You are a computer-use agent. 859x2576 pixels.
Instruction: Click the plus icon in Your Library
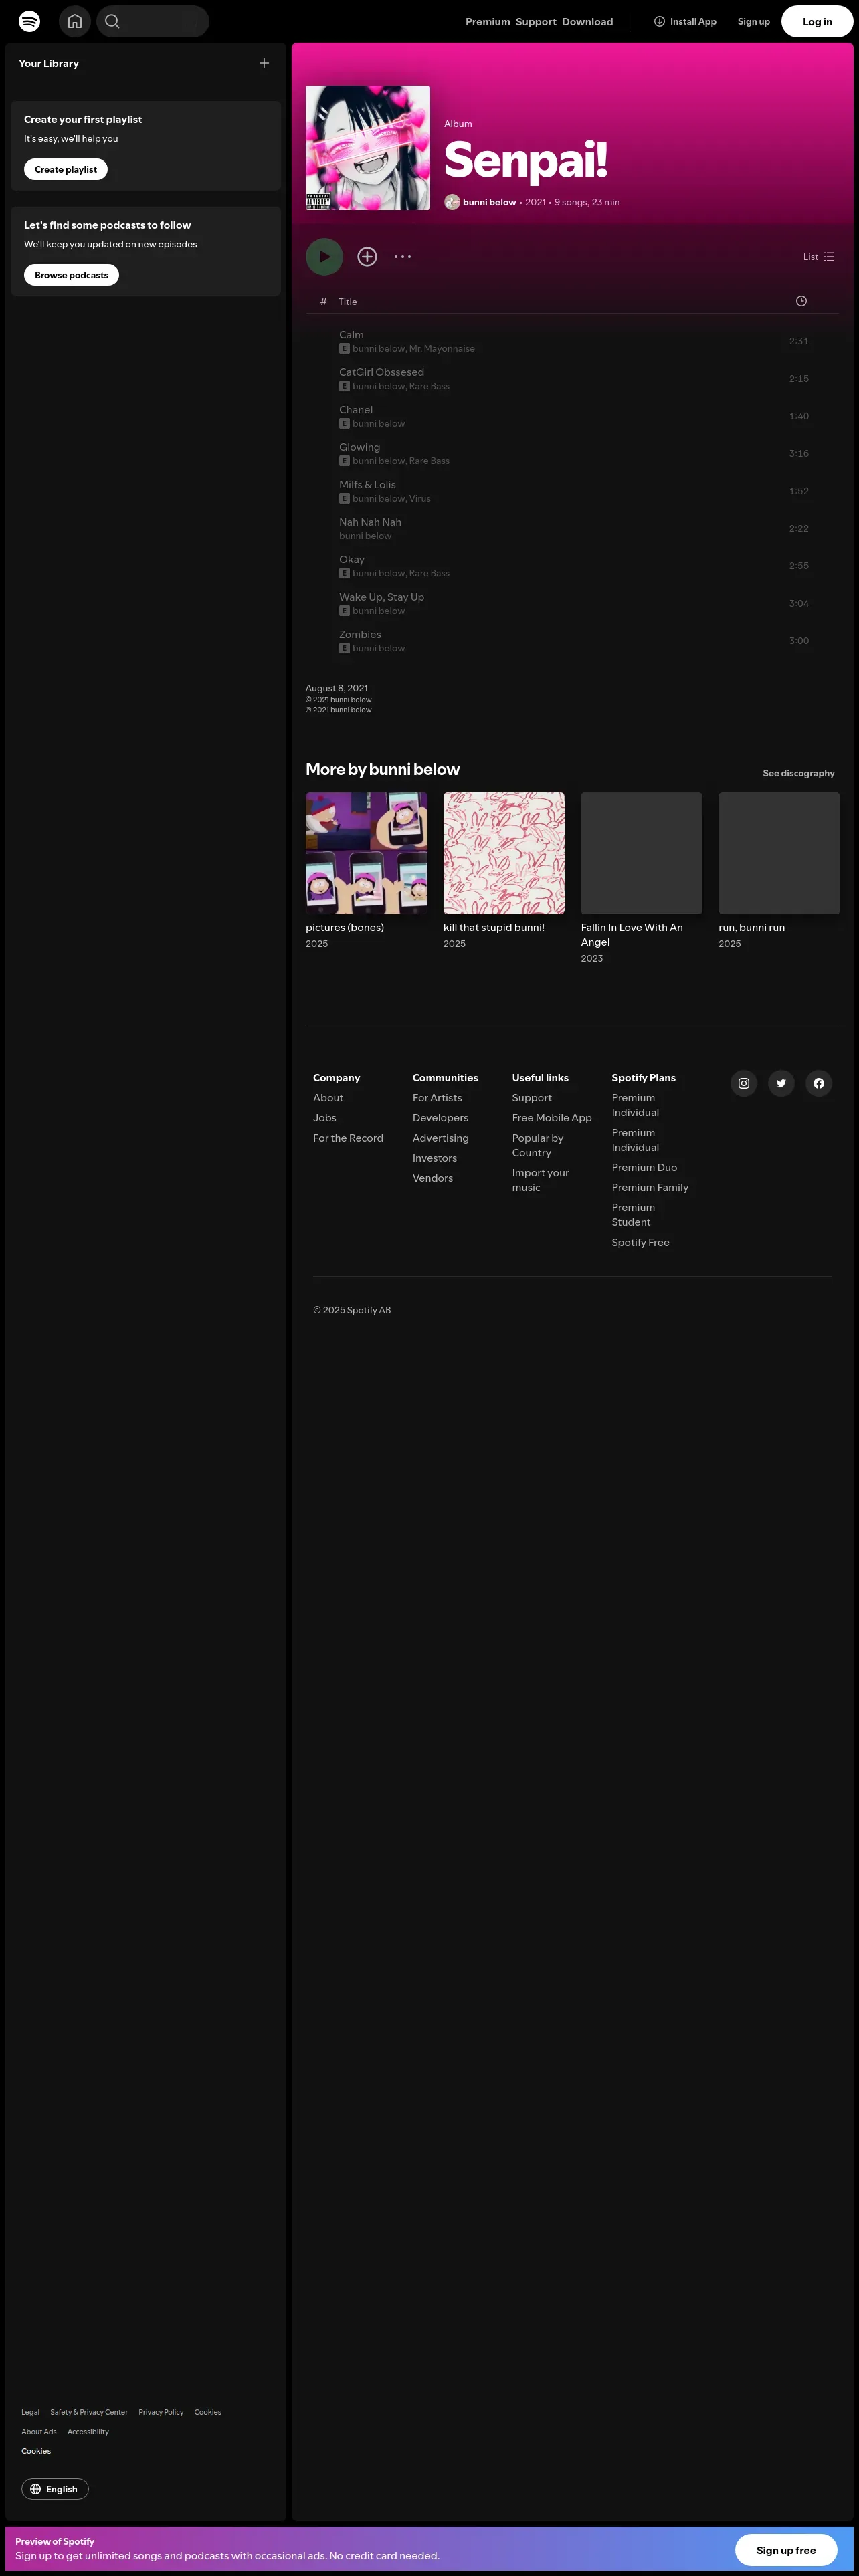point(264,63)
